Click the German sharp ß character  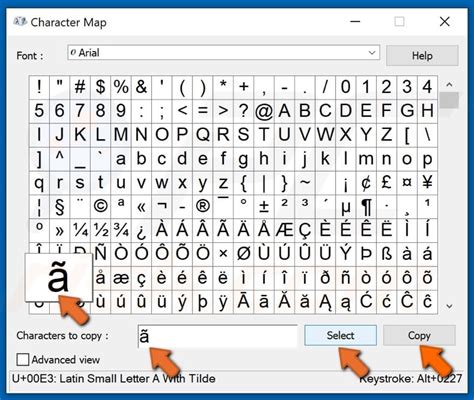tap(386, 255)
